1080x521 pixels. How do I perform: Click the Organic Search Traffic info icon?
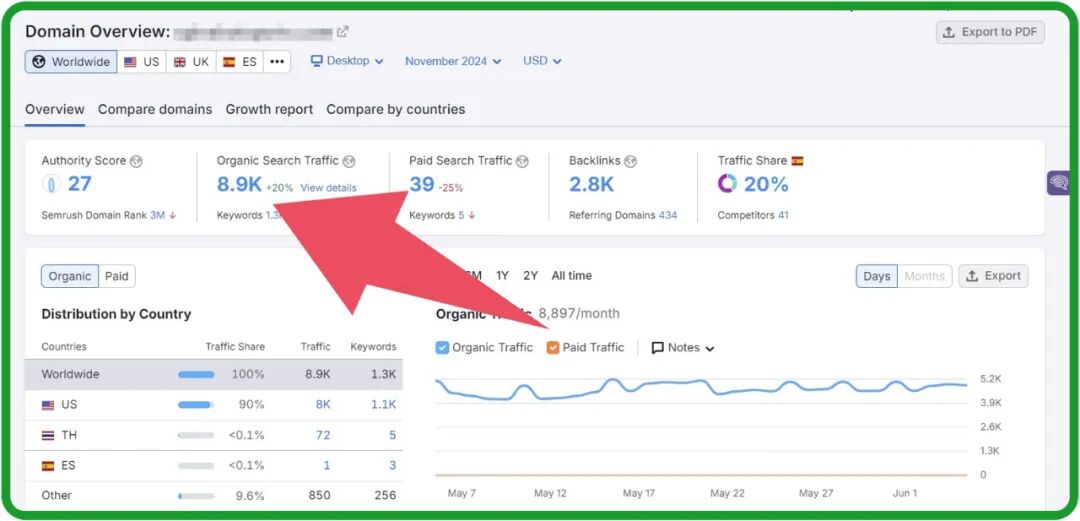pos(349,161)
